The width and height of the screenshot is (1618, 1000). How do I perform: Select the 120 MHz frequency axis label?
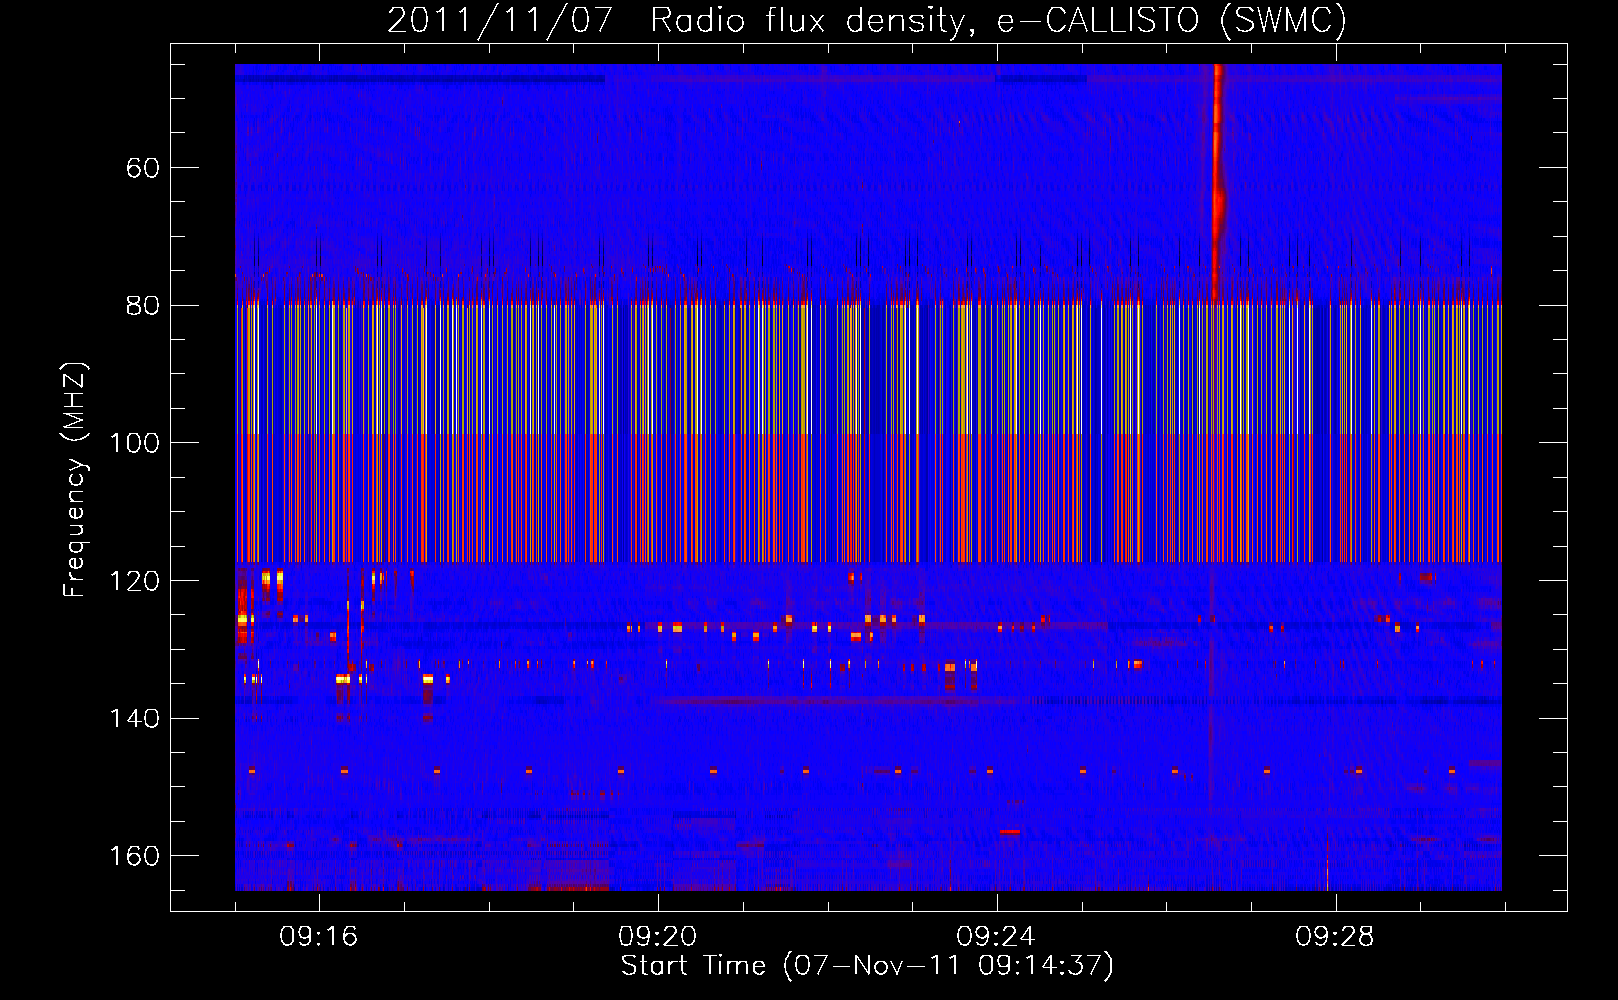134,581
